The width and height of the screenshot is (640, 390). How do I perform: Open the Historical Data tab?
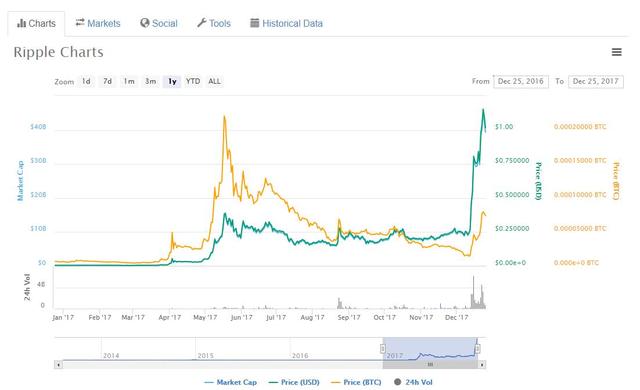coord(287,23)
